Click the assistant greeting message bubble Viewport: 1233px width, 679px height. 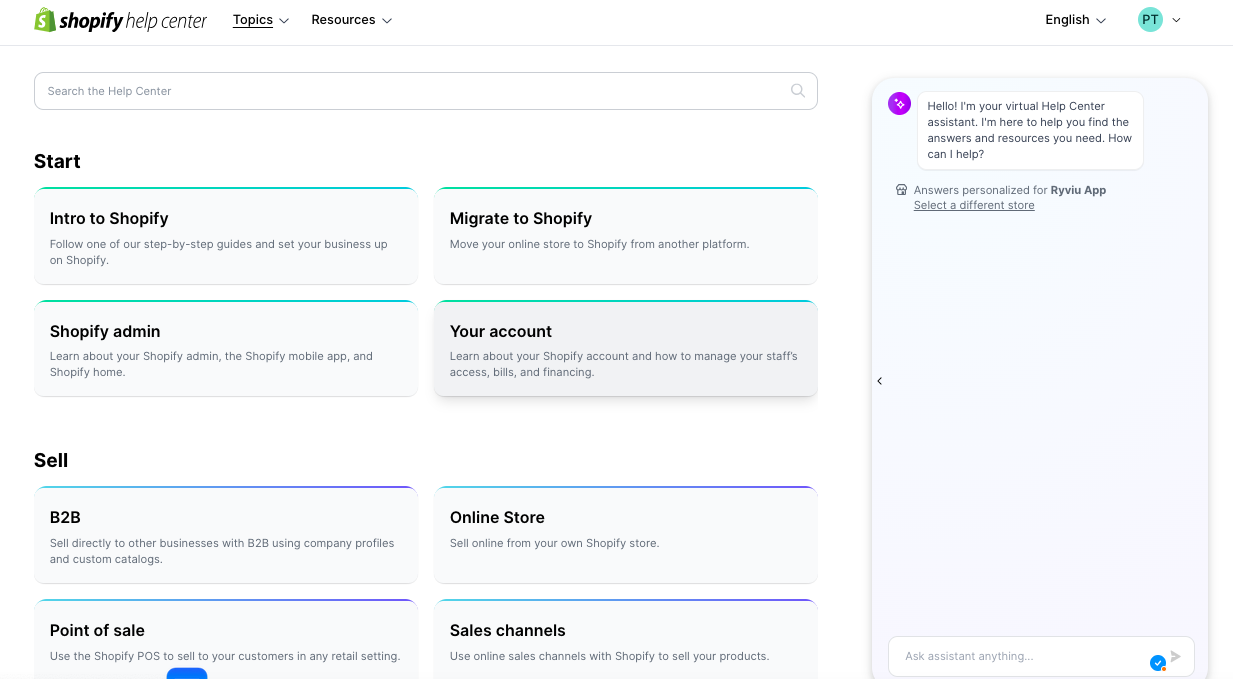coord(1030,130)
